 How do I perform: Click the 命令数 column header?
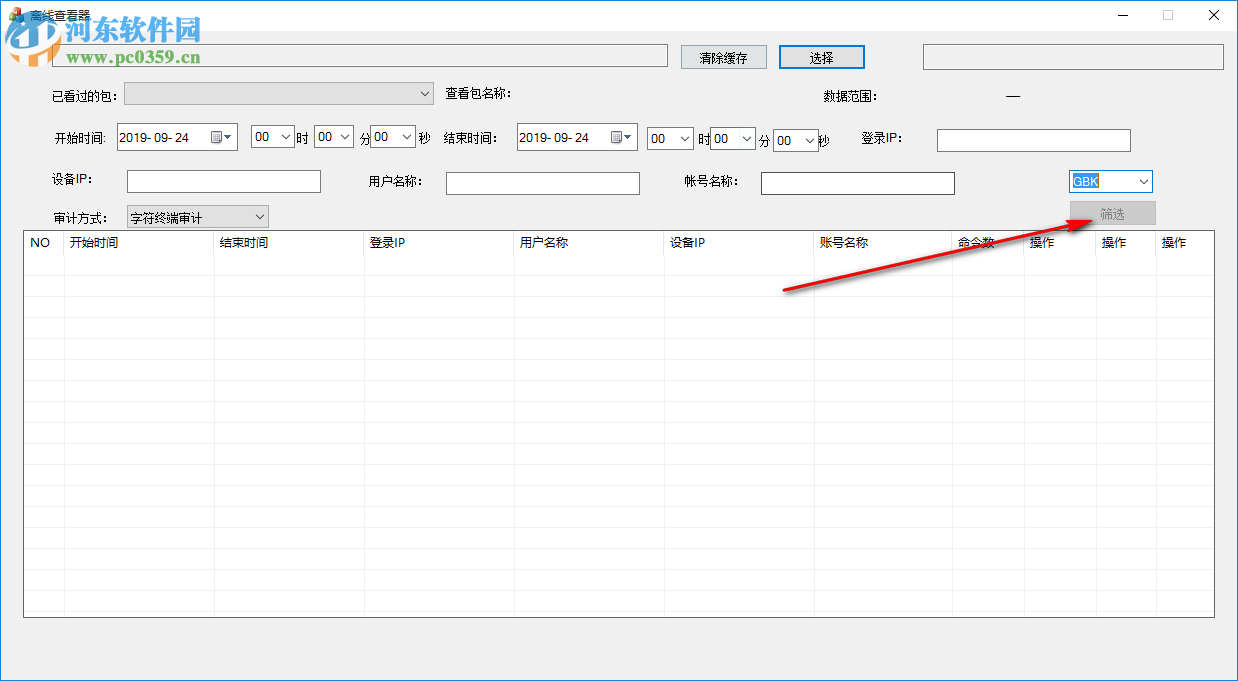click(x=988, y=242)
